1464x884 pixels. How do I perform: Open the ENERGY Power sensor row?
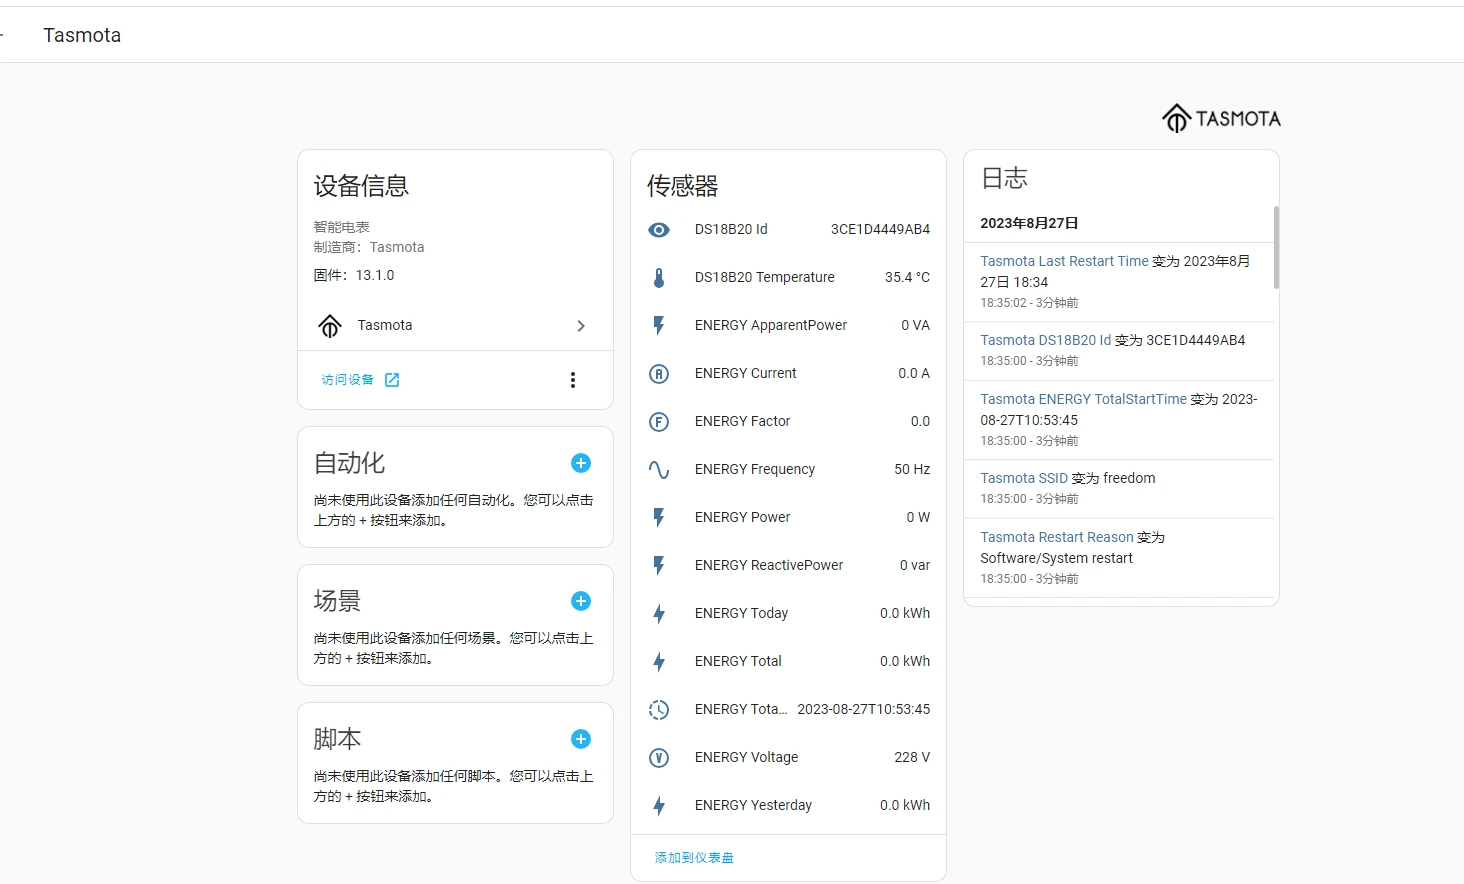[788, 518]
